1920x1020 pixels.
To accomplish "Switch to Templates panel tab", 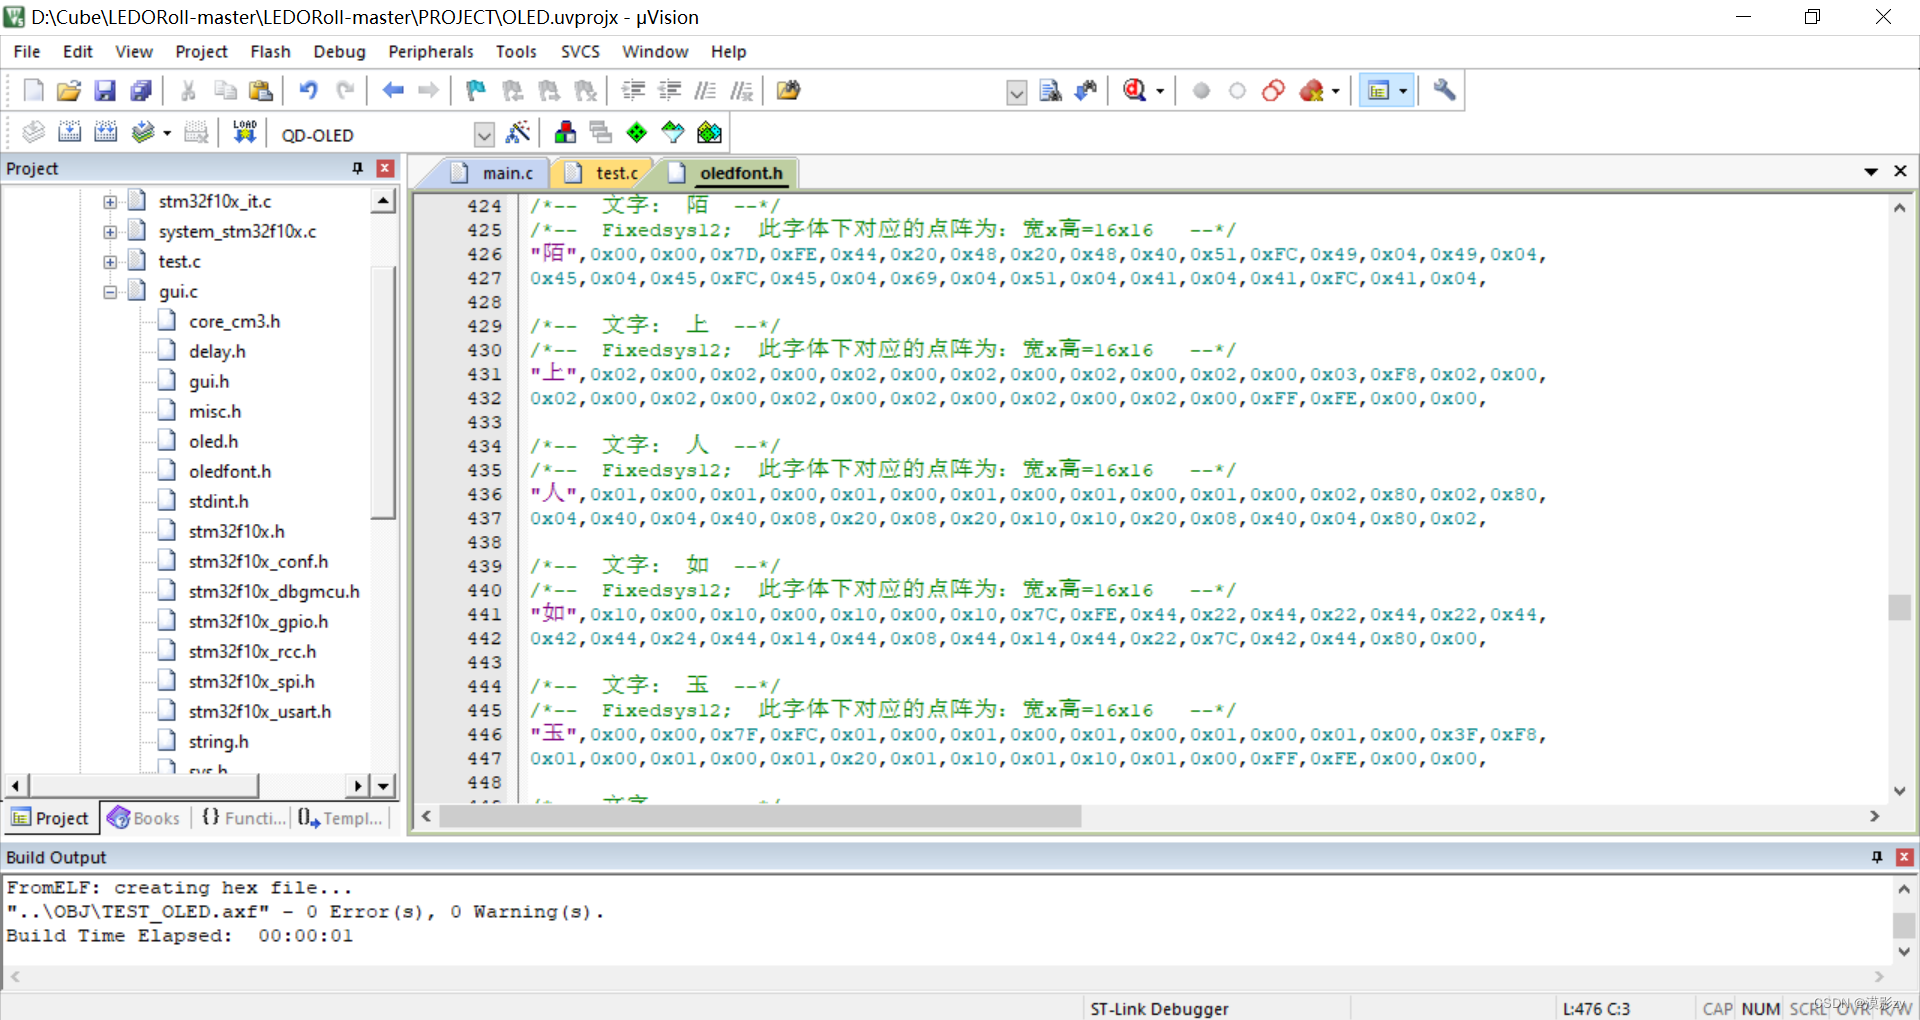I will tap(340, 818).
